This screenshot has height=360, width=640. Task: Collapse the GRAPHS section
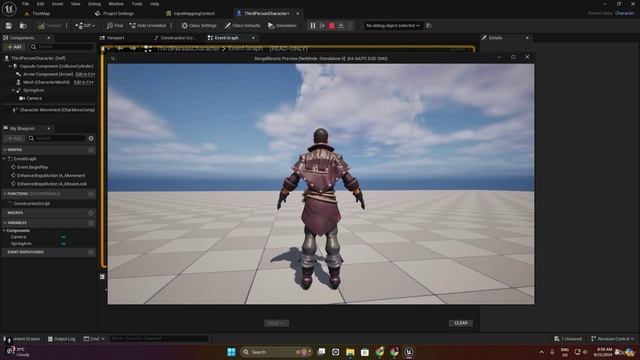(5, 150)
